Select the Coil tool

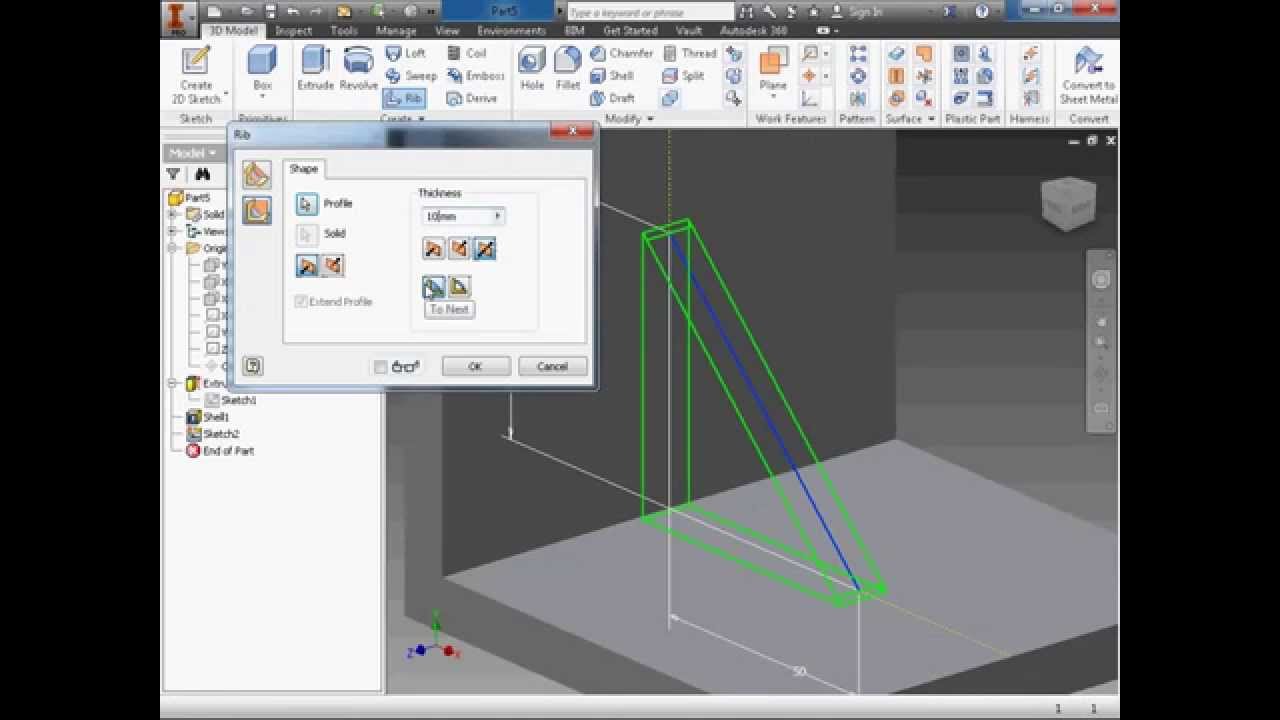coord(466,53)
